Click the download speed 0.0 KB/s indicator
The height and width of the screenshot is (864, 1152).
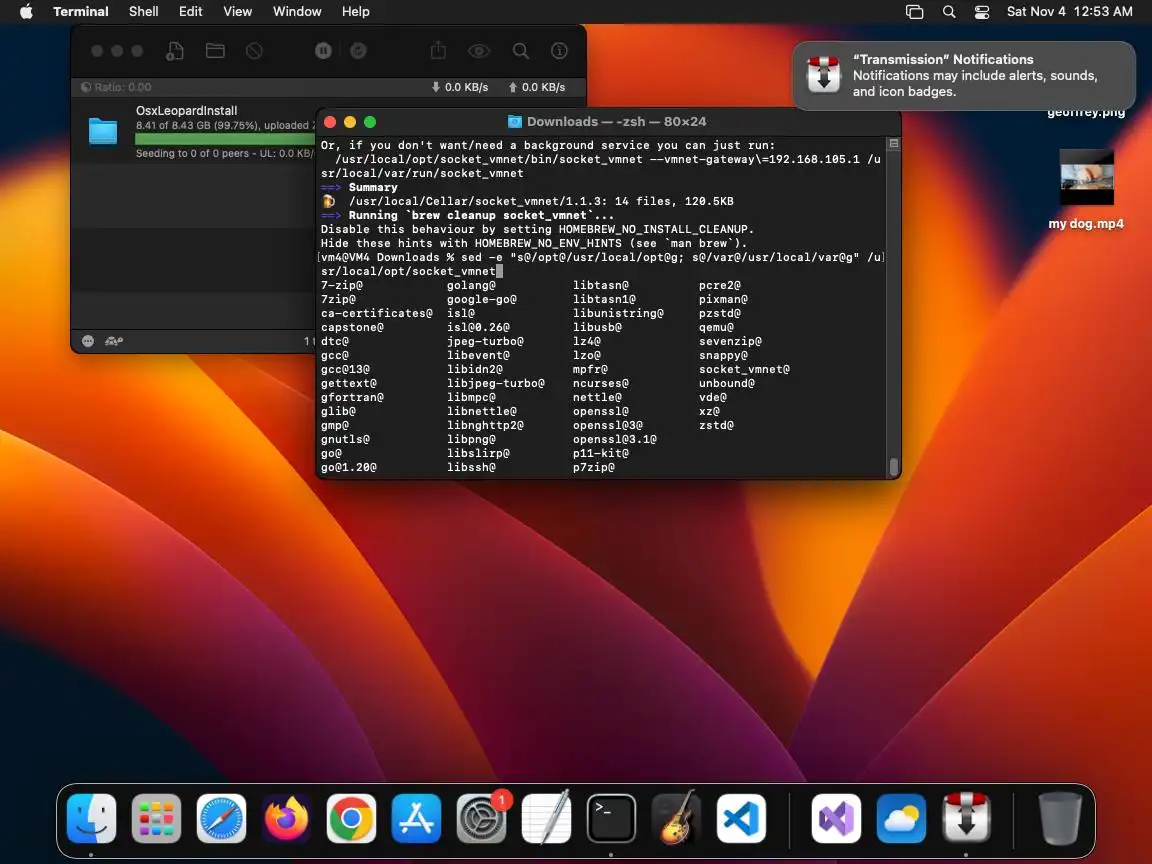pos(460,87)
